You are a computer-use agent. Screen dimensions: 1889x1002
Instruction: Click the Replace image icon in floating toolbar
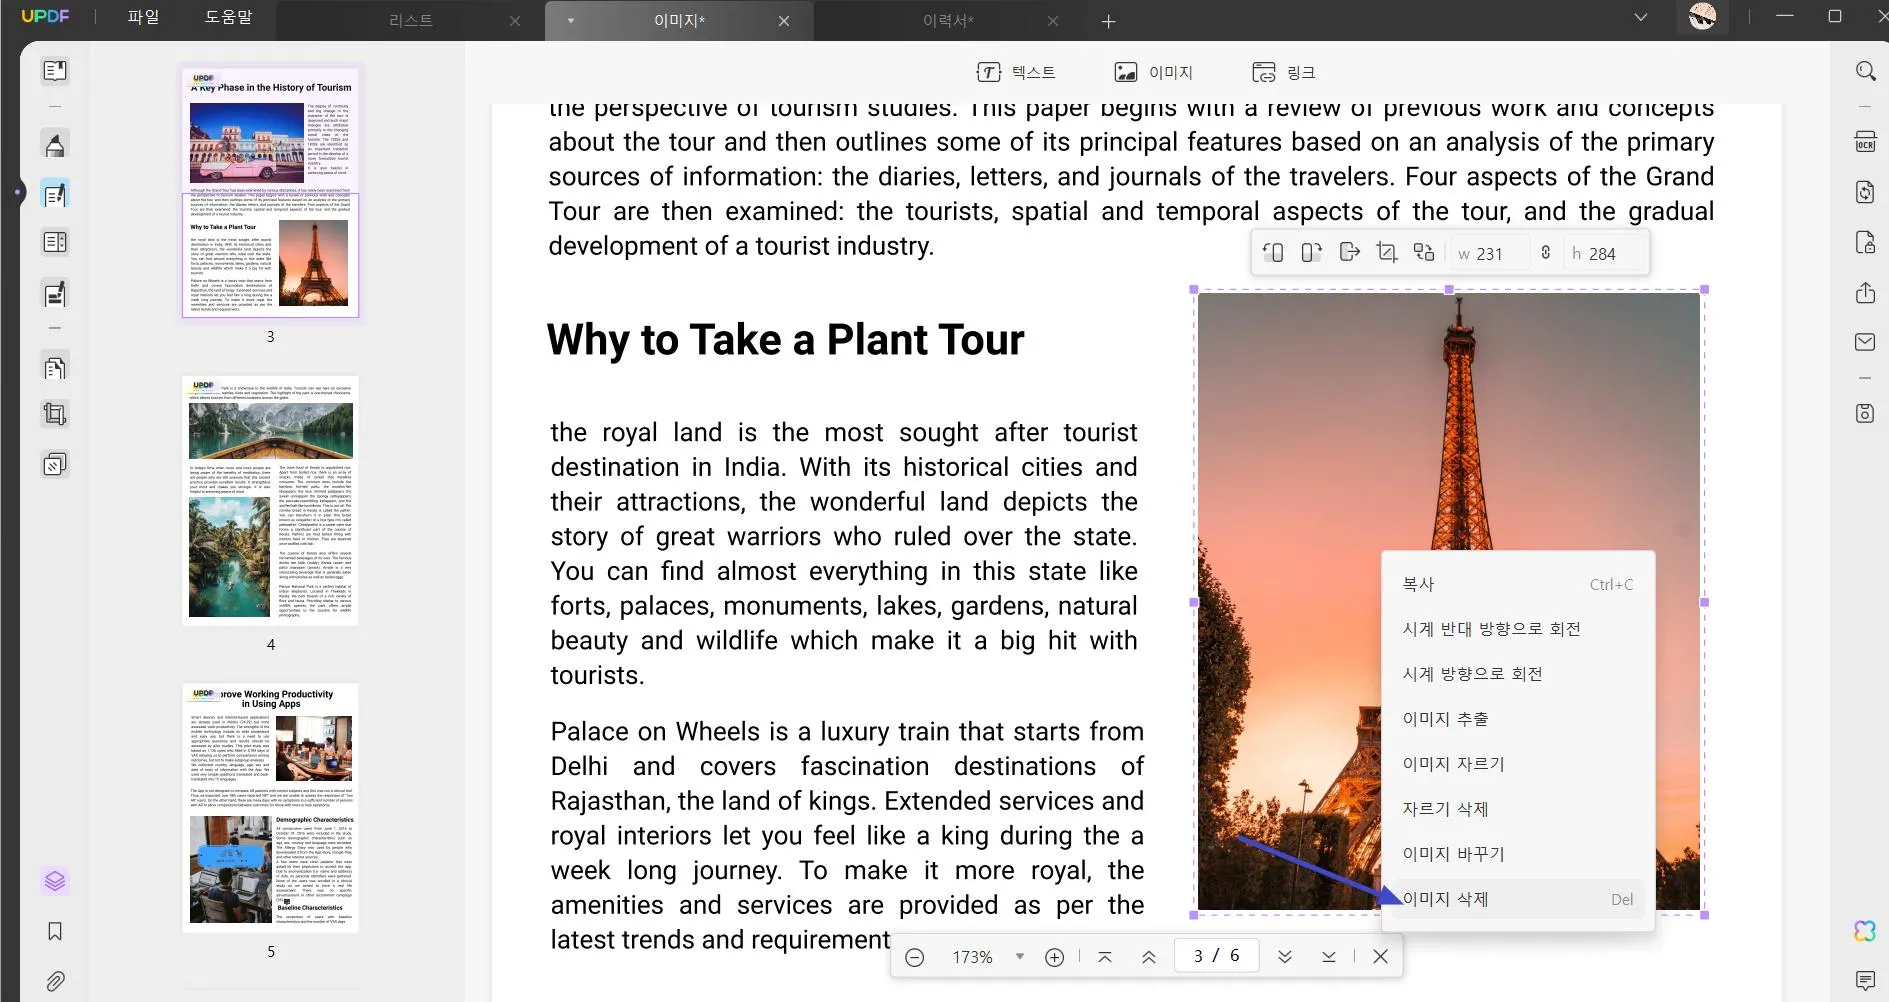(x=1424, y=252)
